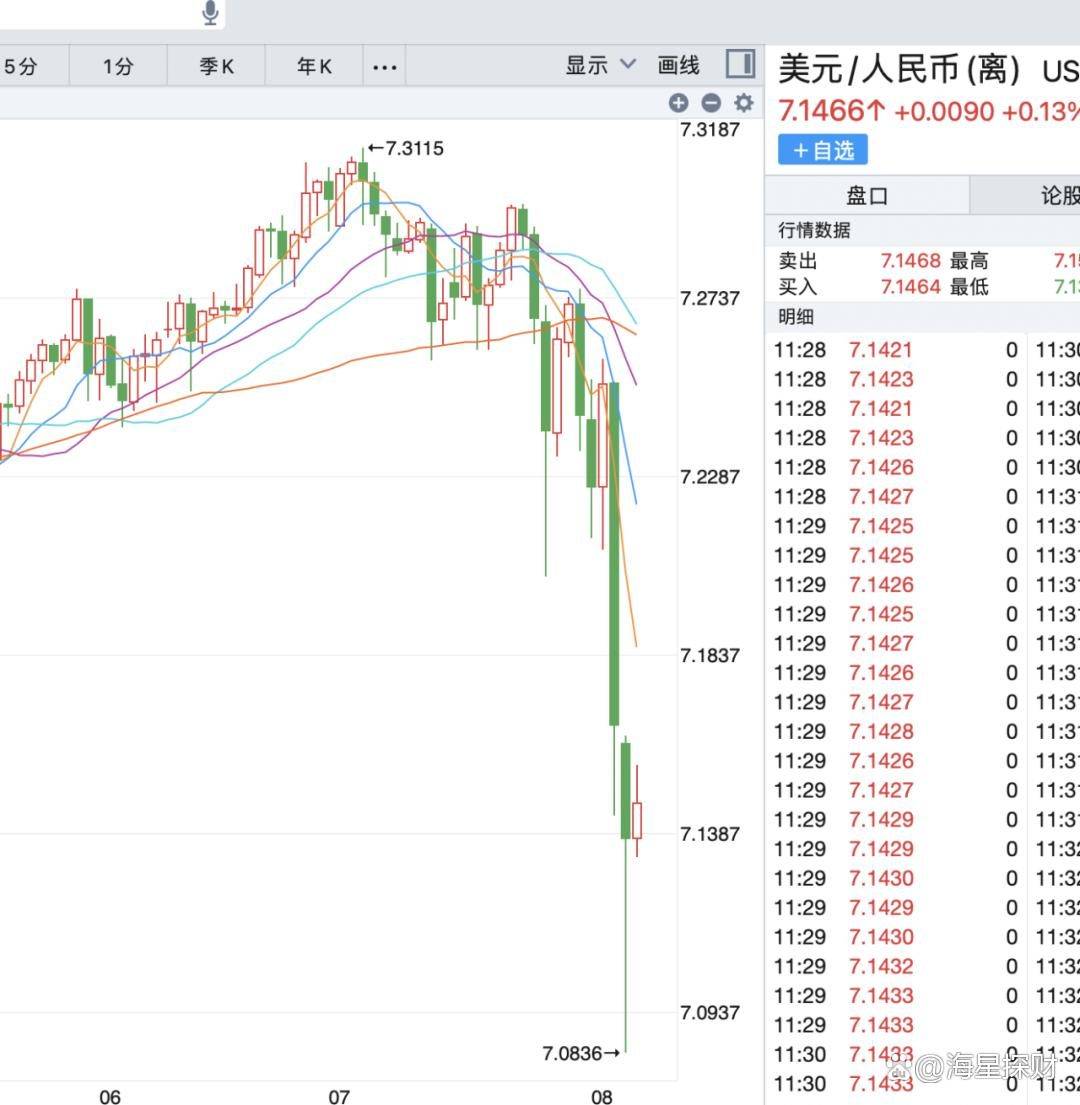Image resolution: width=1080 pixels, height=1105 pixels.
Task: Zoom in the chart with plus icon
Action: [x=678, y=102]
